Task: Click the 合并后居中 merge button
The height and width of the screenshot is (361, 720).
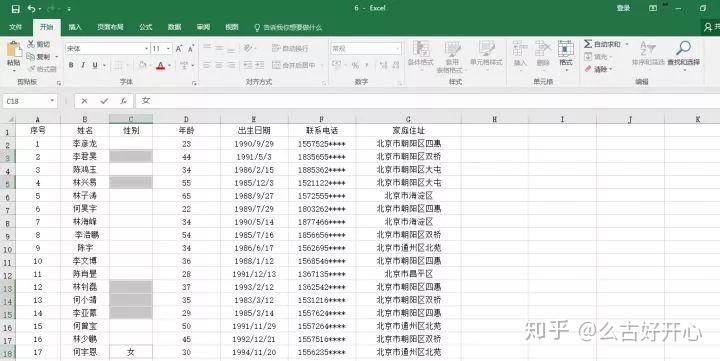Action: point(294,65)
